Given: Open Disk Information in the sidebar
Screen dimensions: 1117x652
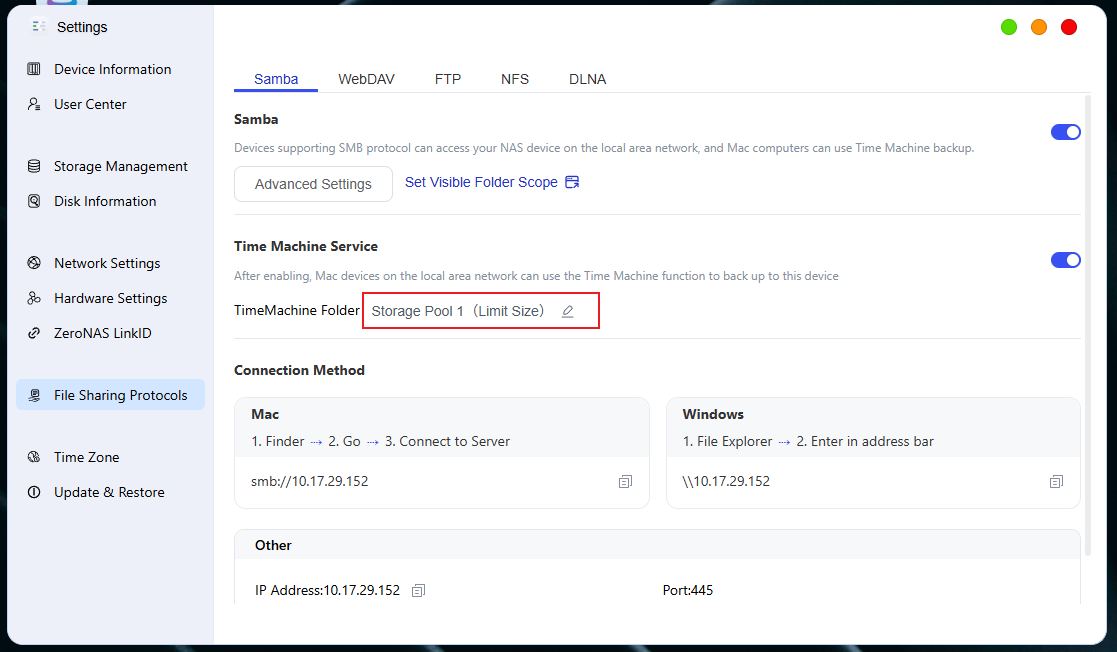Looking at the screenshot, I should pyautogui.click(x=110, y=201).
